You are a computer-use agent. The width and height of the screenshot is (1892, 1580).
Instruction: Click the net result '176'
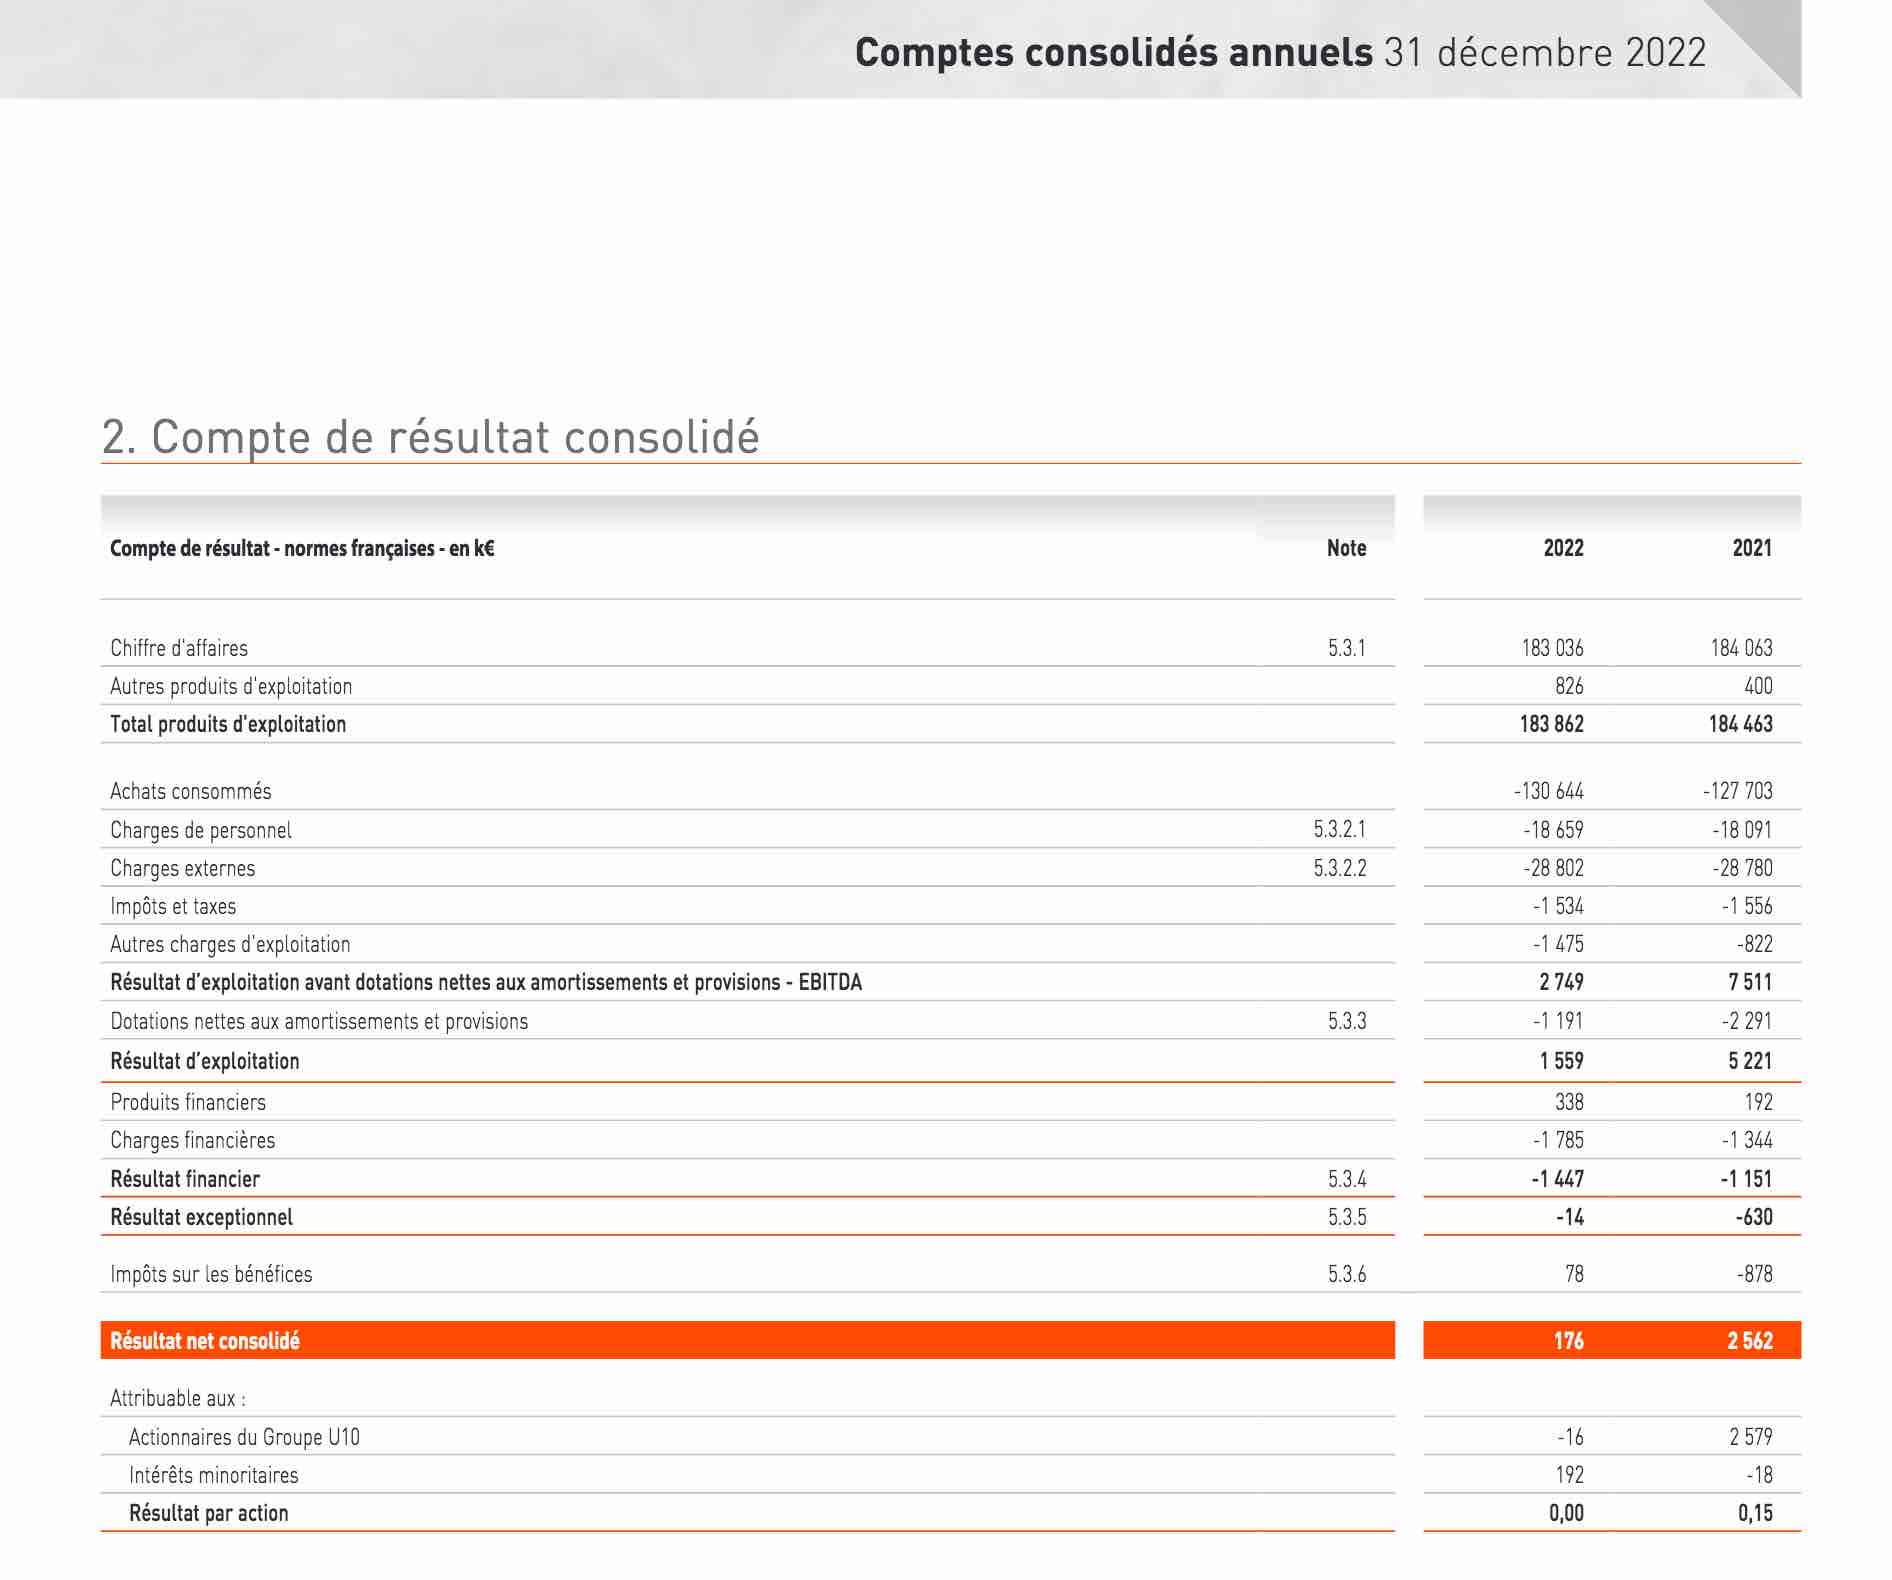click(x=1569, y=1341)
